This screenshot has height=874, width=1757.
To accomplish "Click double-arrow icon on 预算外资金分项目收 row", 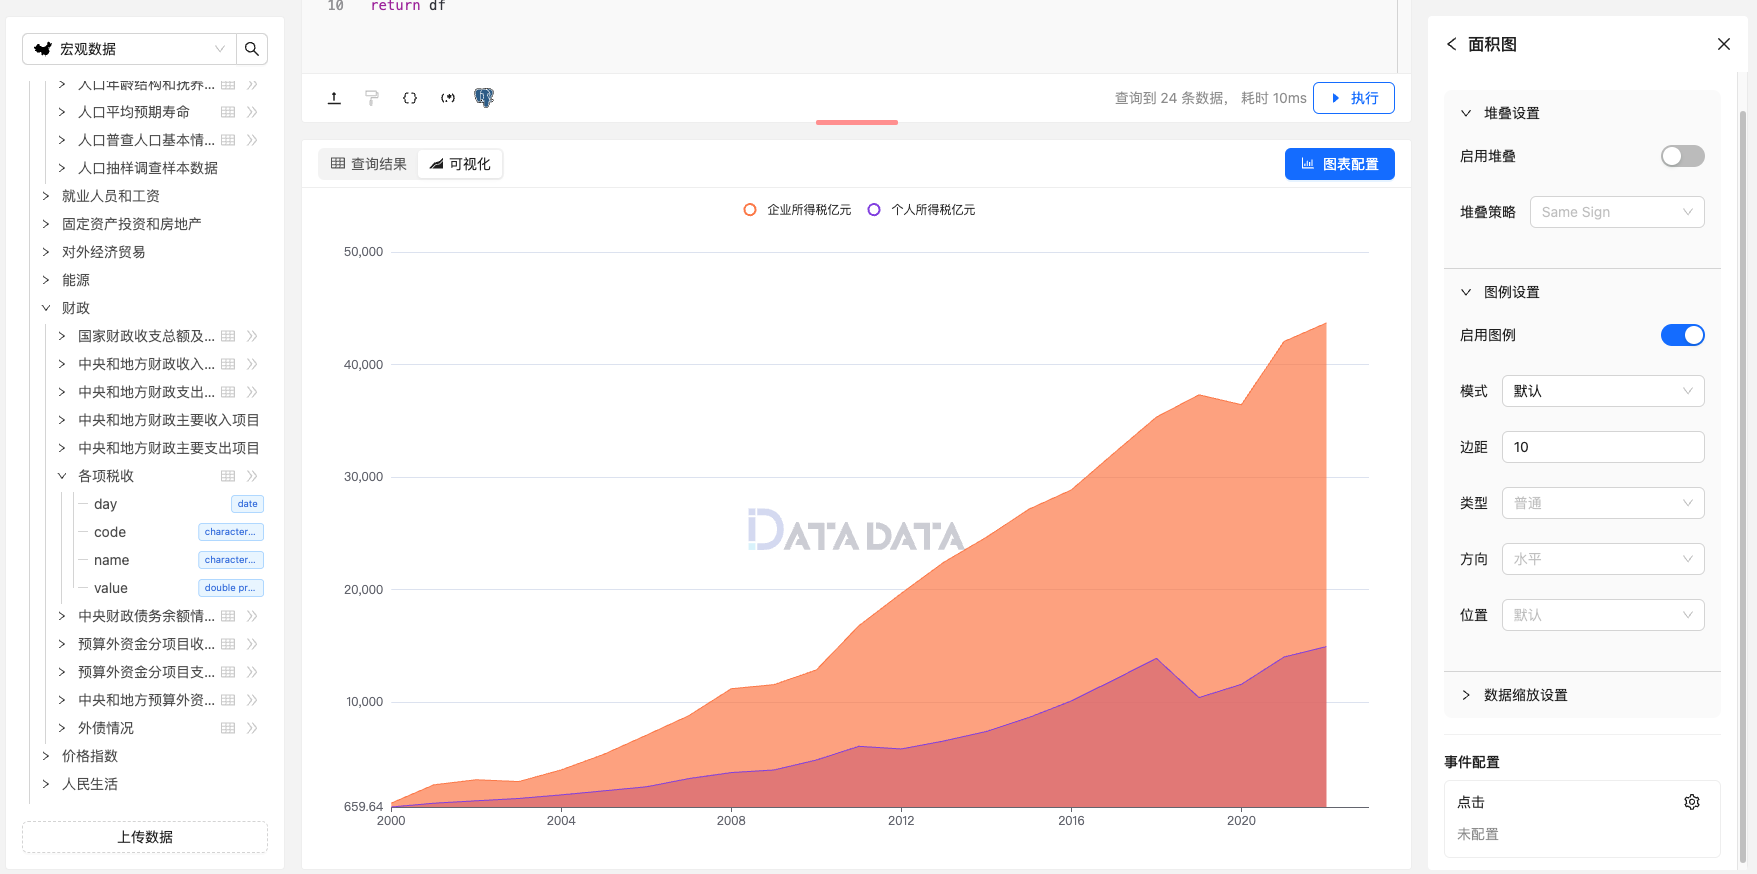I will click(252, 644).
